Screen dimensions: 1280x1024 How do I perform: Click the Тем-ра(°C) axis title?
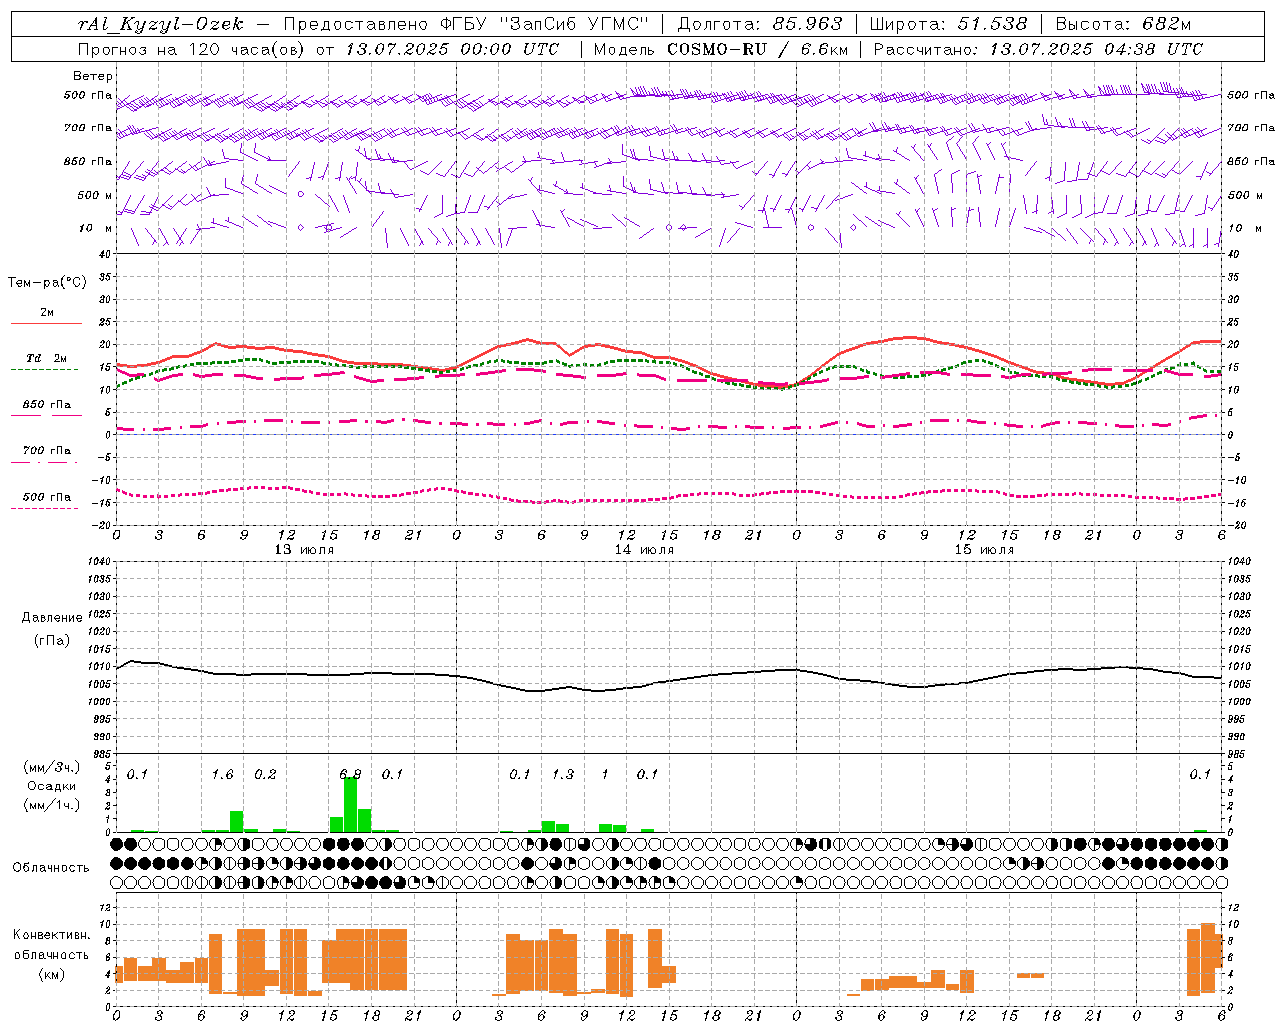(x=47, y=283)
